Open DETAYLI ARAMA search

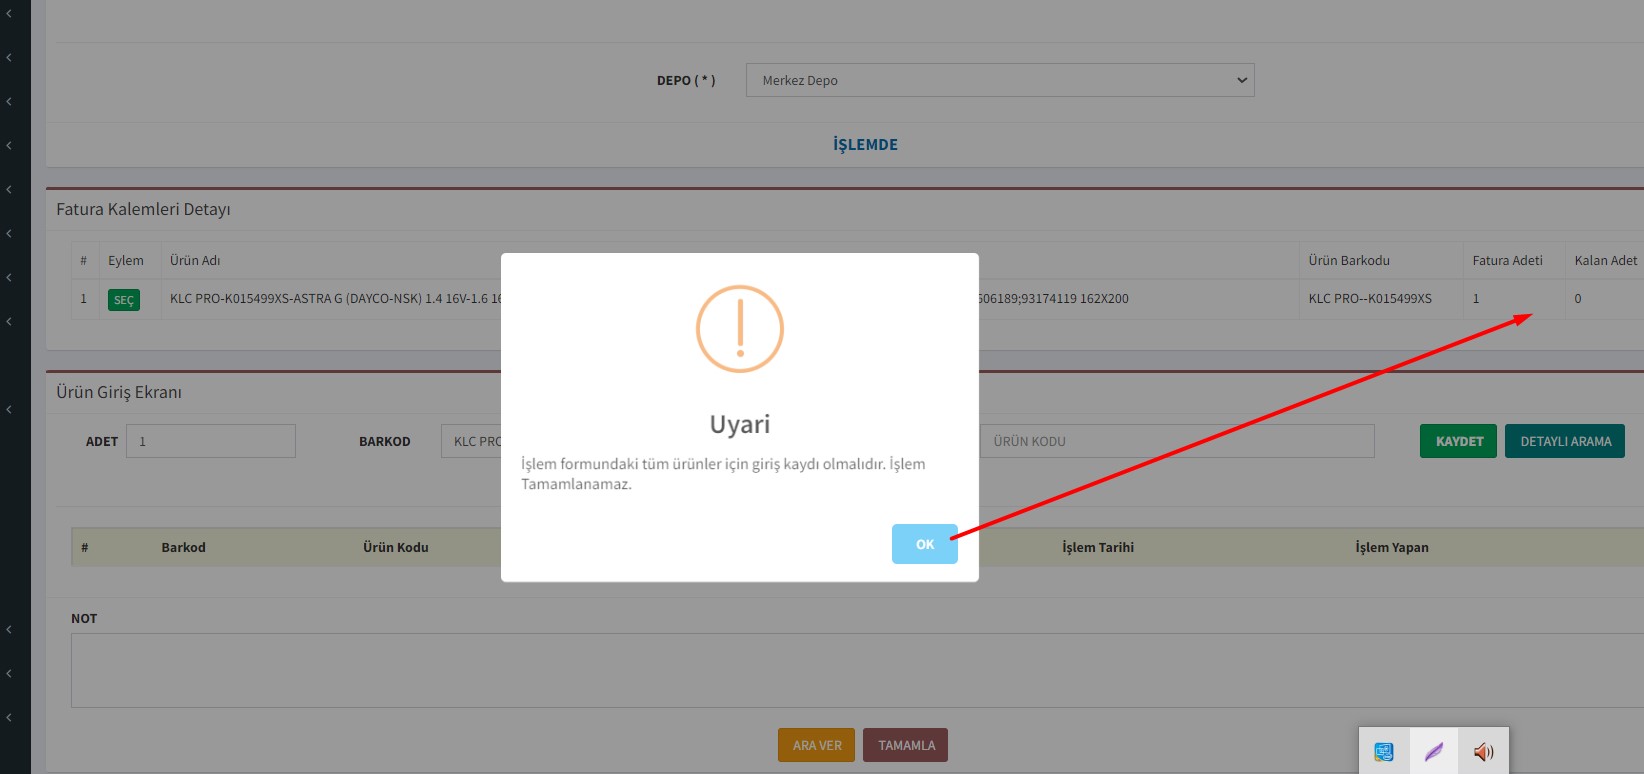(x=1564, y=441)
